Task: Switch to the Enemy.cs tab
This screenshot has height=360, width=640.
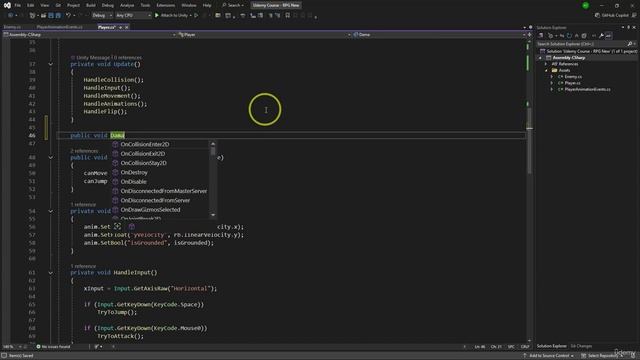Action: 12,27
